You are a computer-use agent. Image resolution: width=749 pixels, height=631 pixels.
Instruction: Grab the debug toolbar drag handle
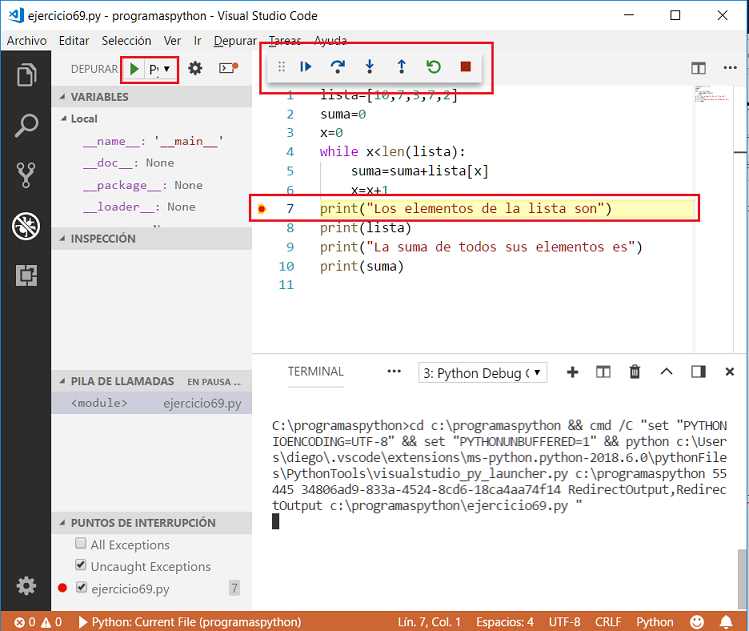coord(281,66)
